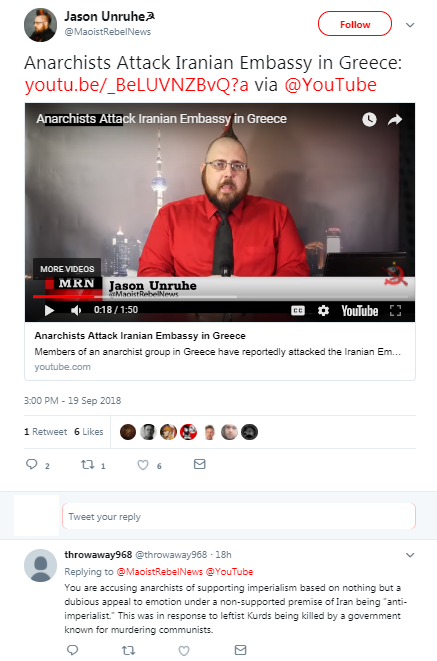Follow Jason Unruhe's account

coord(355,24)
